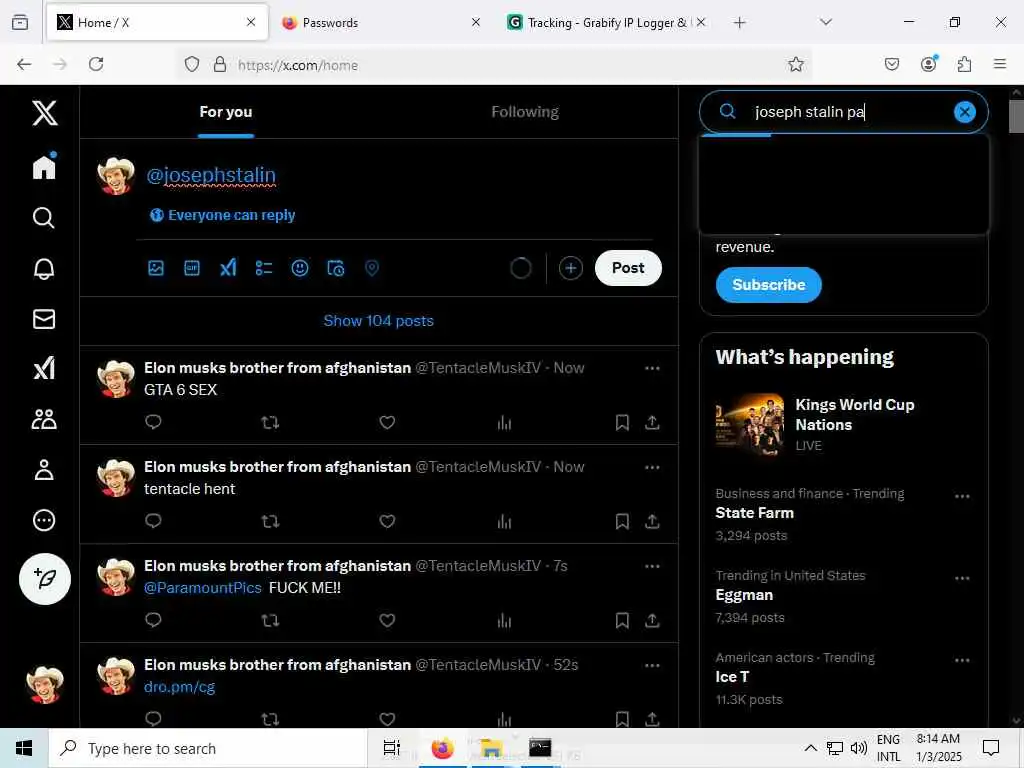
Task: Open a new browser tab
Action: point(739,23)
